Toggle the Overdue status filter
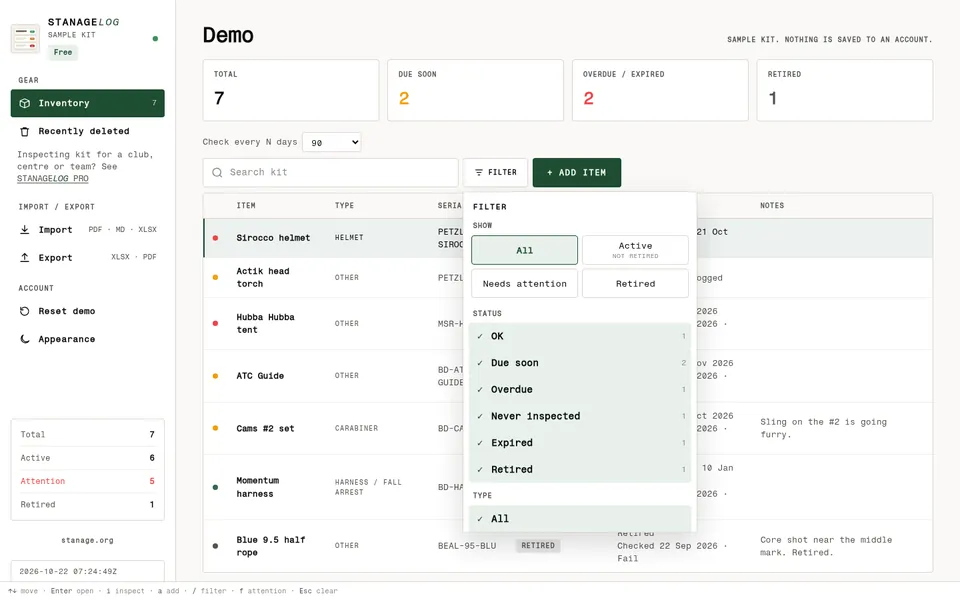This screenshot has height=600, width=960. (x=580, y=389)
